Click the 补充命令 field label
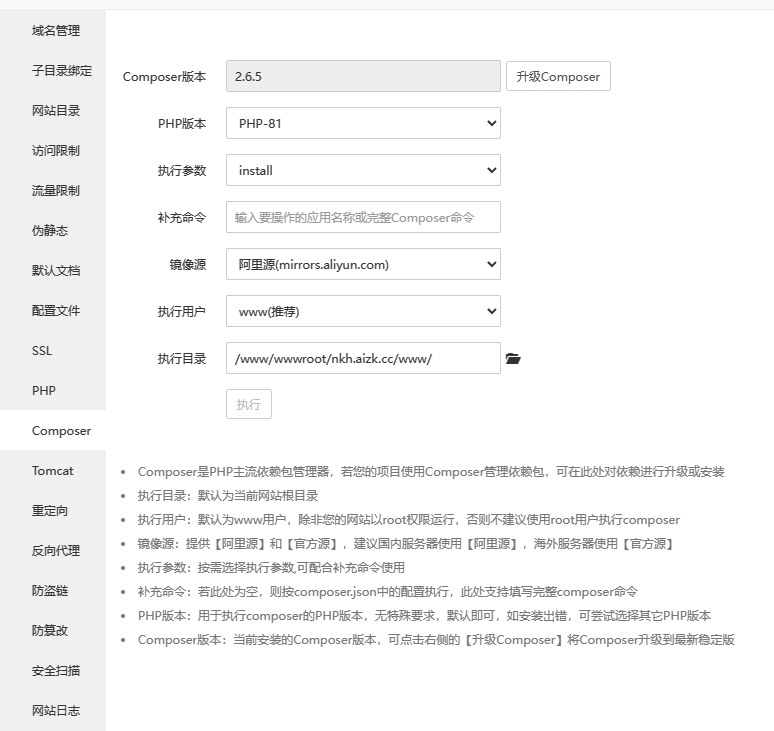This screenshot has width=774, height=731. pyautogui.click(x=182, y=218)
